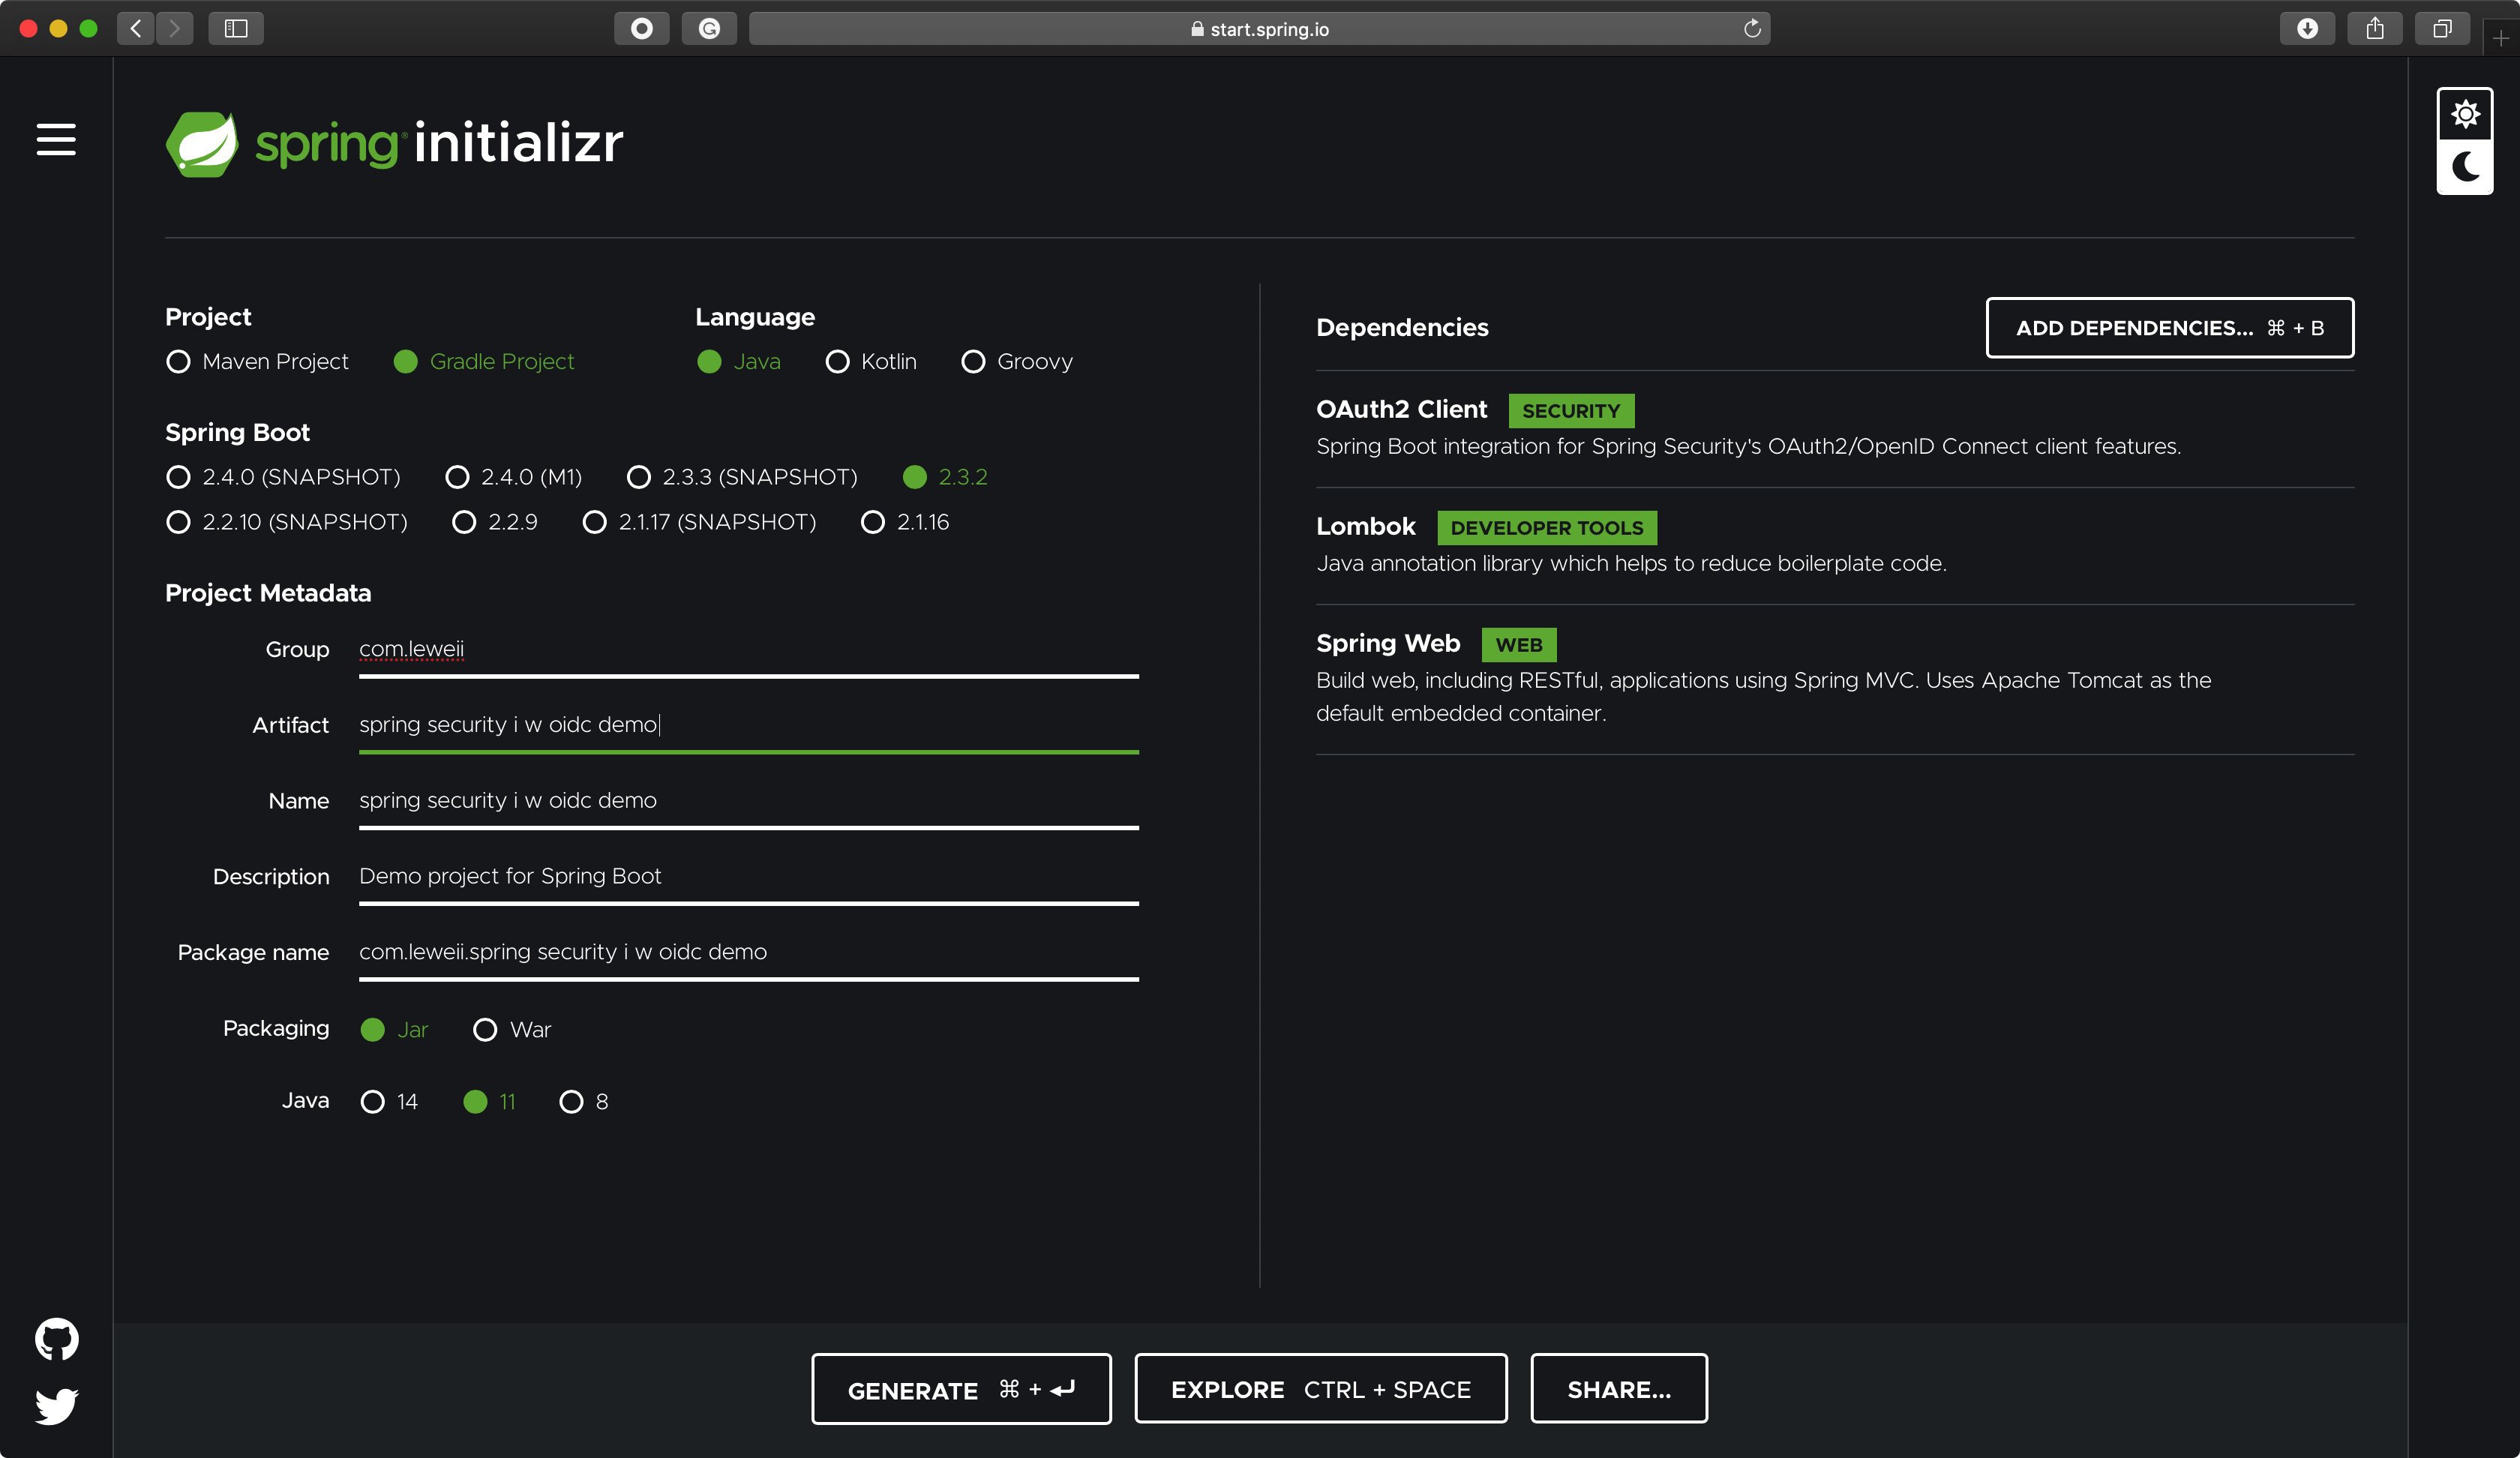2520x1458 pixels.
Task: Select Spring Boot 2.2.10 (SNAPSHOT)
Action: (287, 522)
